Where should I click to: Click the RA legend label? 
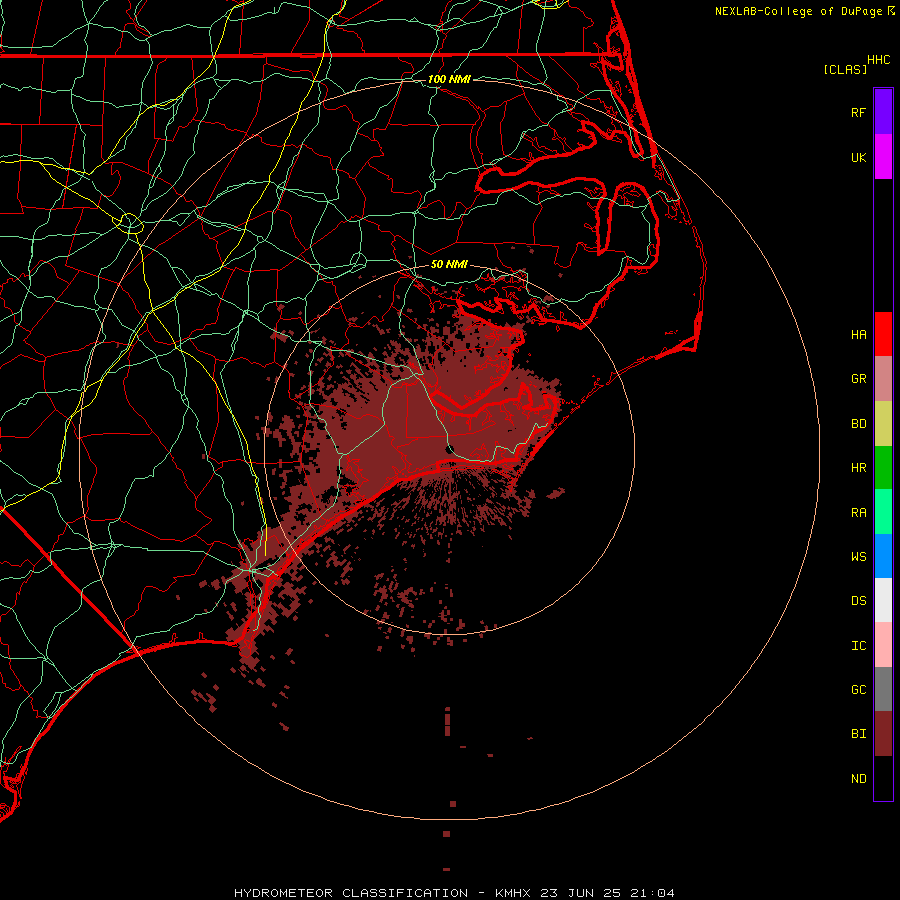click(x=858, y=513)
